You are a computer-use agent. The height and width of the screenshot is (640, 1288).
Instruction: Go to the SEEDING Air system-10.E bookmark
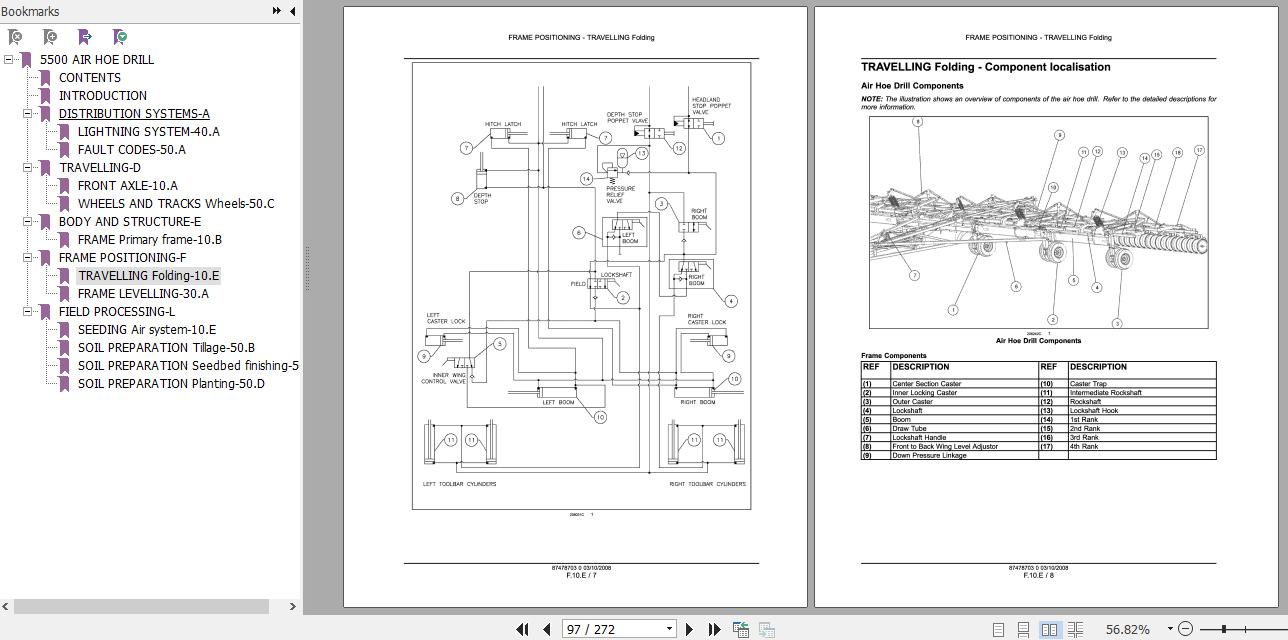pos(149,329)
